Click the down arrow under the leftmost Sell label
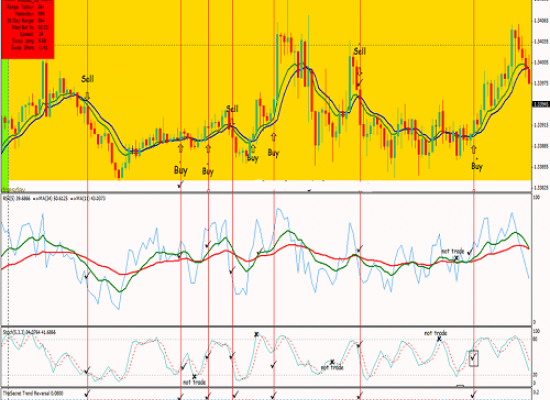Image resolution: width=550 pixels, height=400 pixels. (87, 96)
